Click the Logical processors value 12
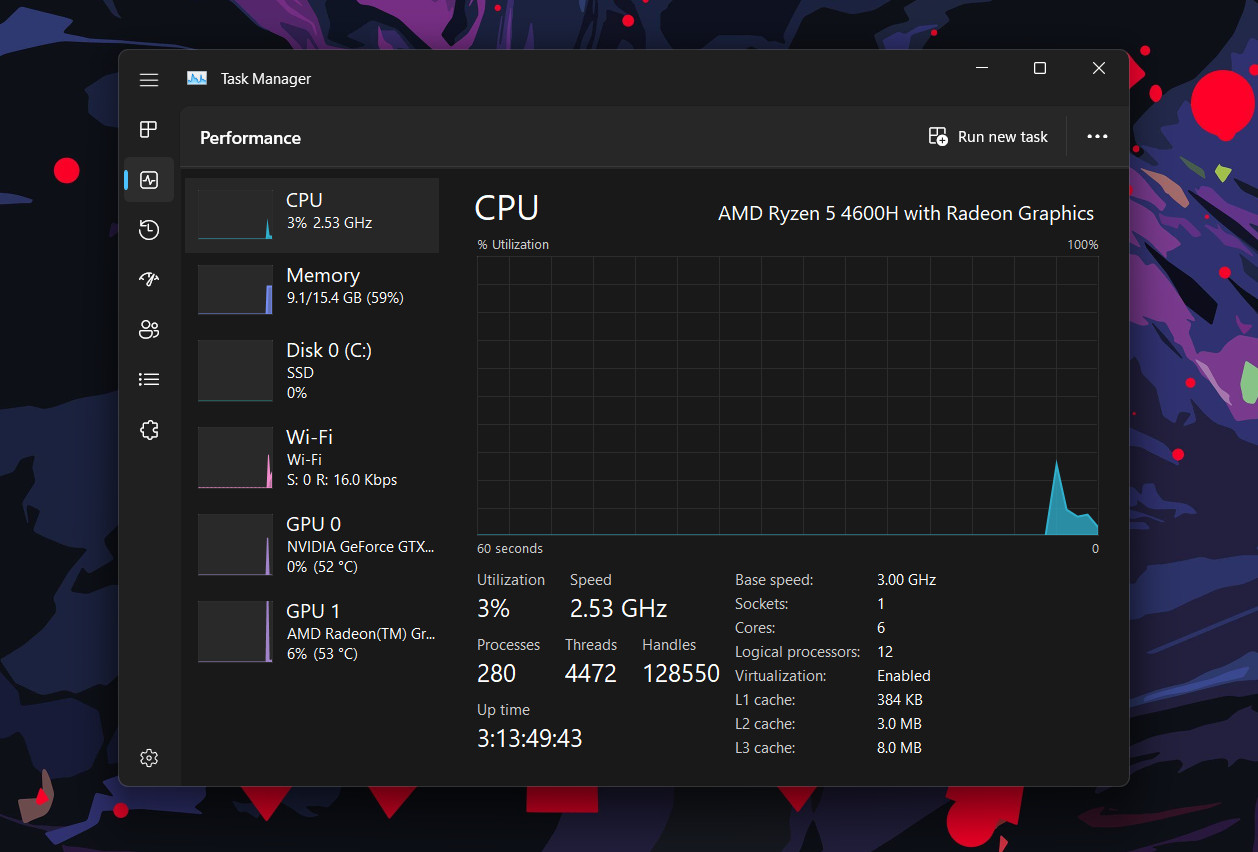 pos(885,652)
